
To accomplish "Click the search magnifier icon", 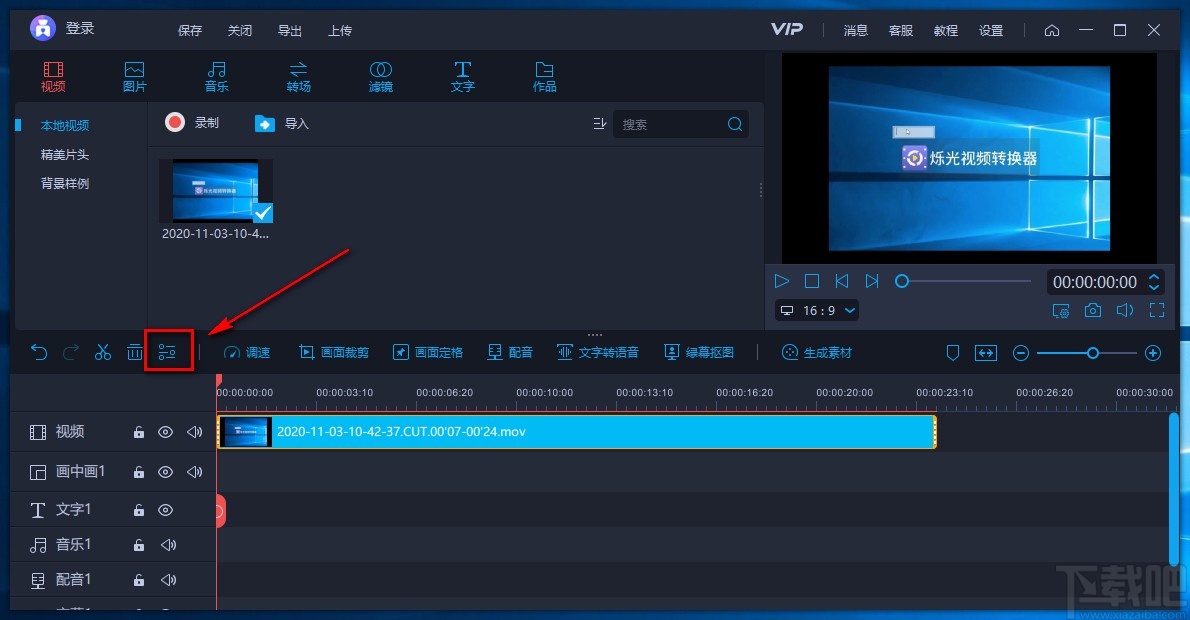I will (x=735, y=124).
